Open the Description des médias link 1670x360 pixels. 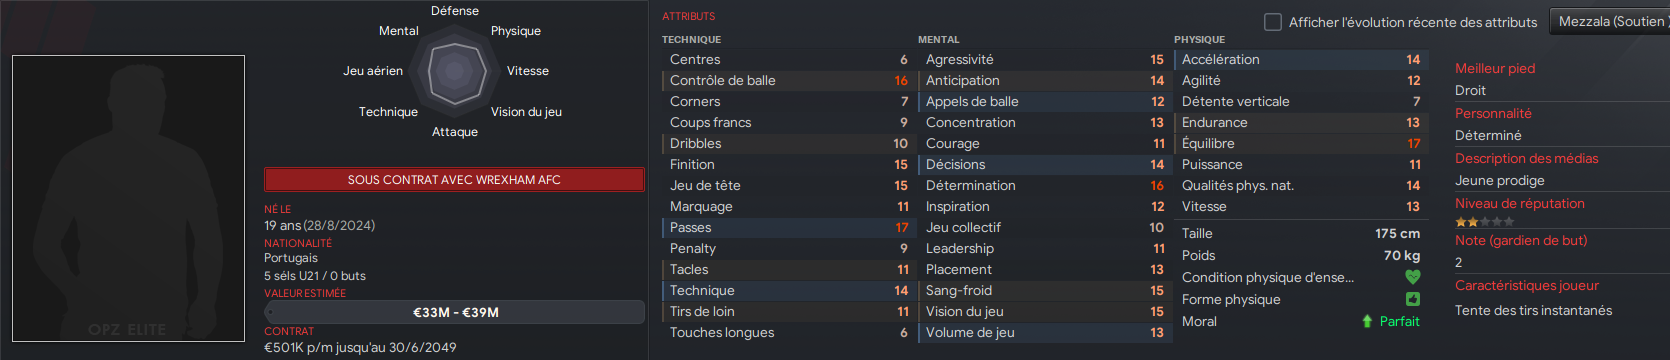[1526, 158]
